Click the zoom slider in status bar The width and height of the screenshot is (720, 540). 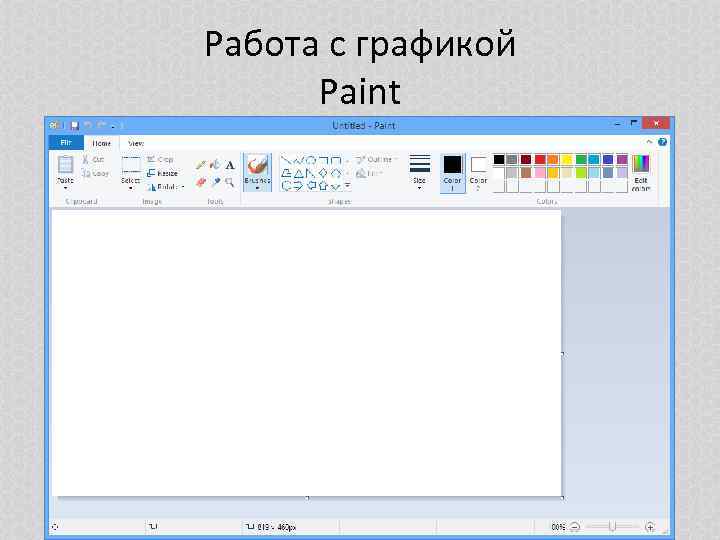tap(612, 527)
